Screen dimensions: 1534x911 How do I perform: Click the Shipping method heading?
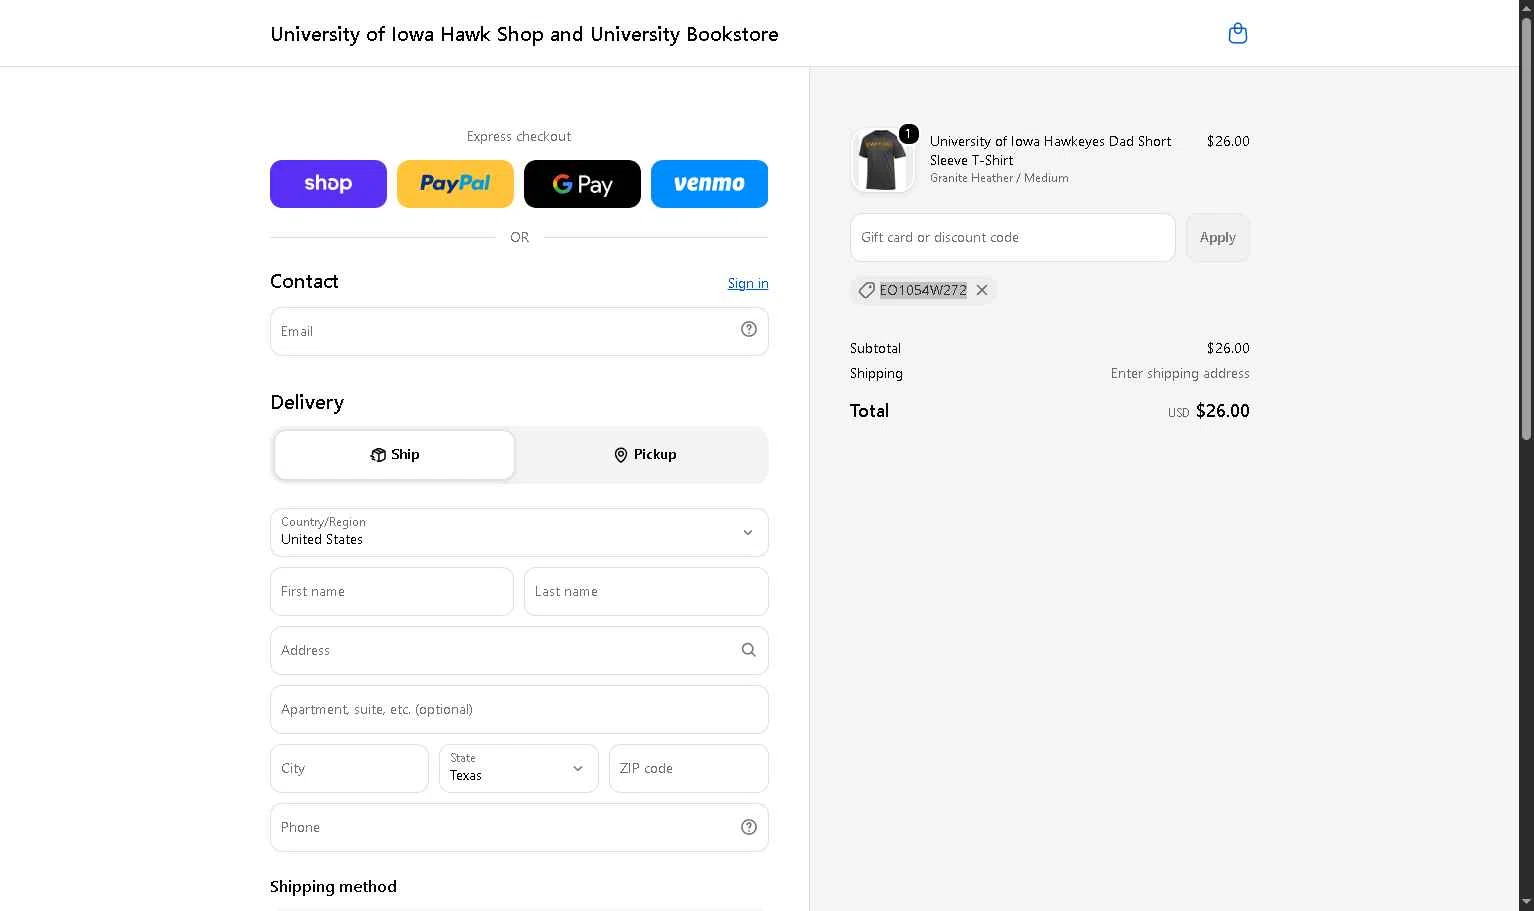[333, 887]
